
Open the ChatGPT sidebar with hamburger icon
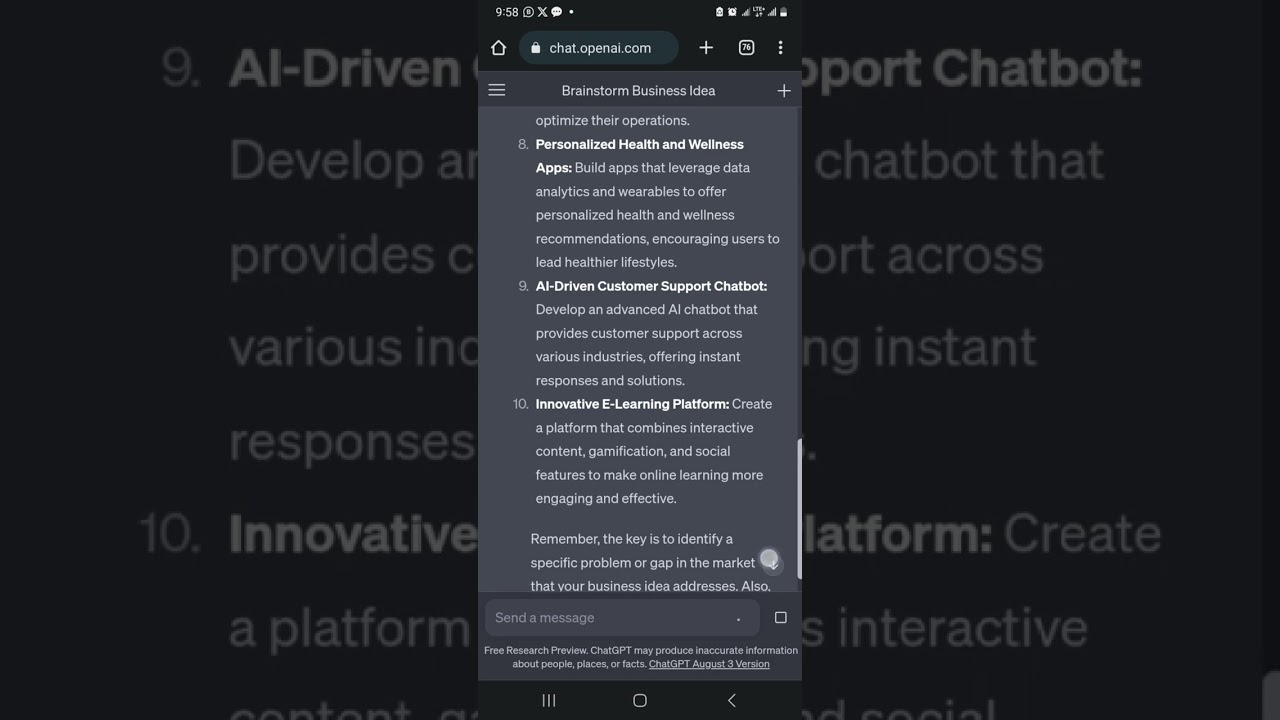(497, 90)
